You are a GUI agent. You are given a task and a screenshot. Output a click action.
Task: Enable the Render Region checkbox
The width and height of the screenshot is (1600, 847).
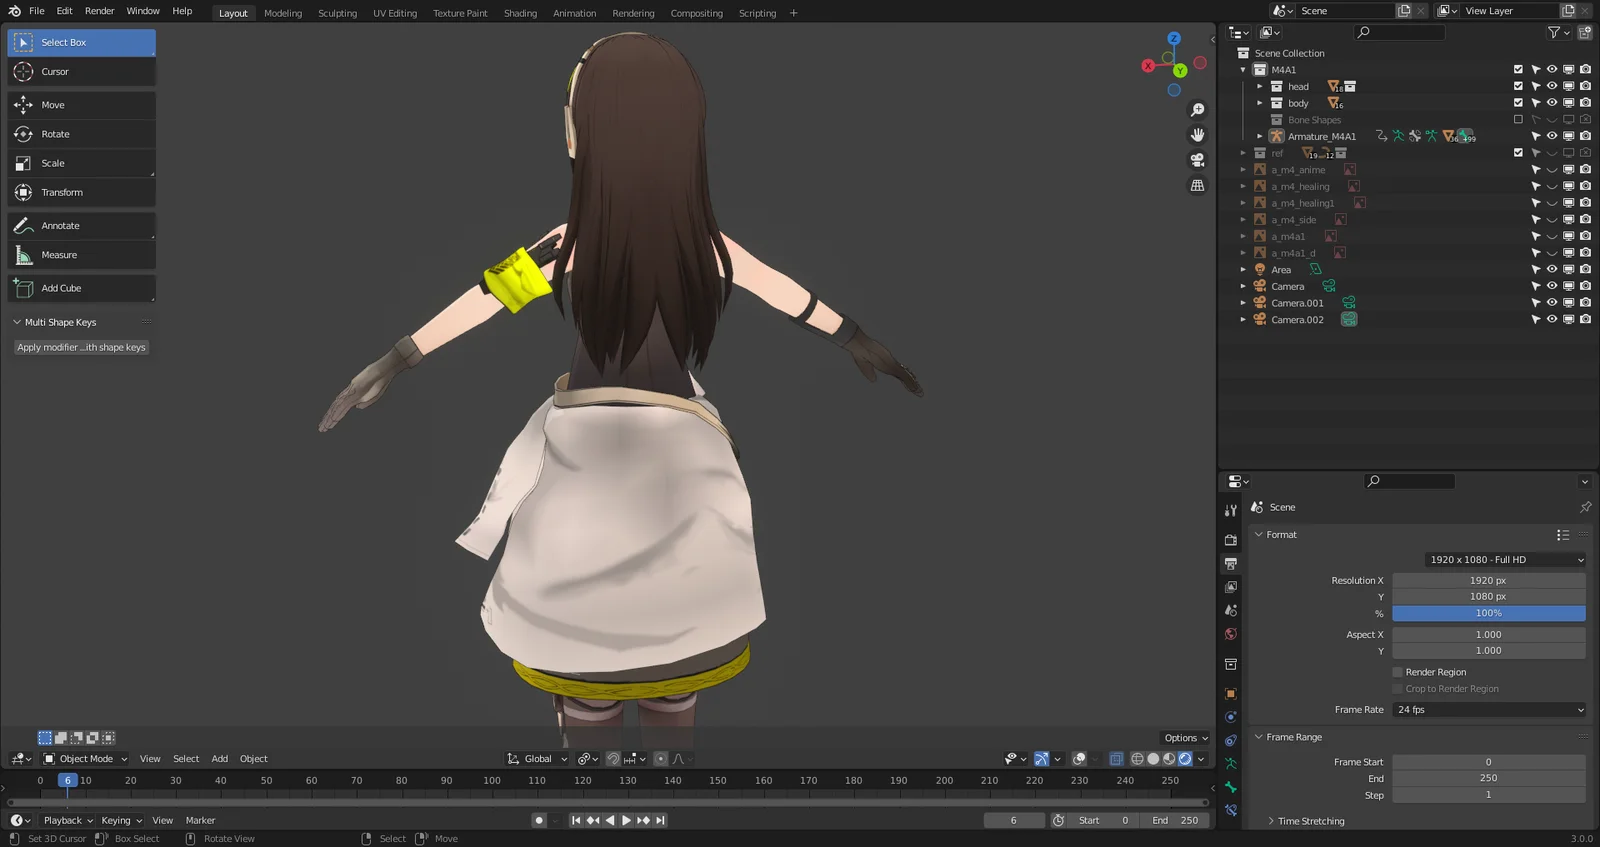(x=1398, y=672)
